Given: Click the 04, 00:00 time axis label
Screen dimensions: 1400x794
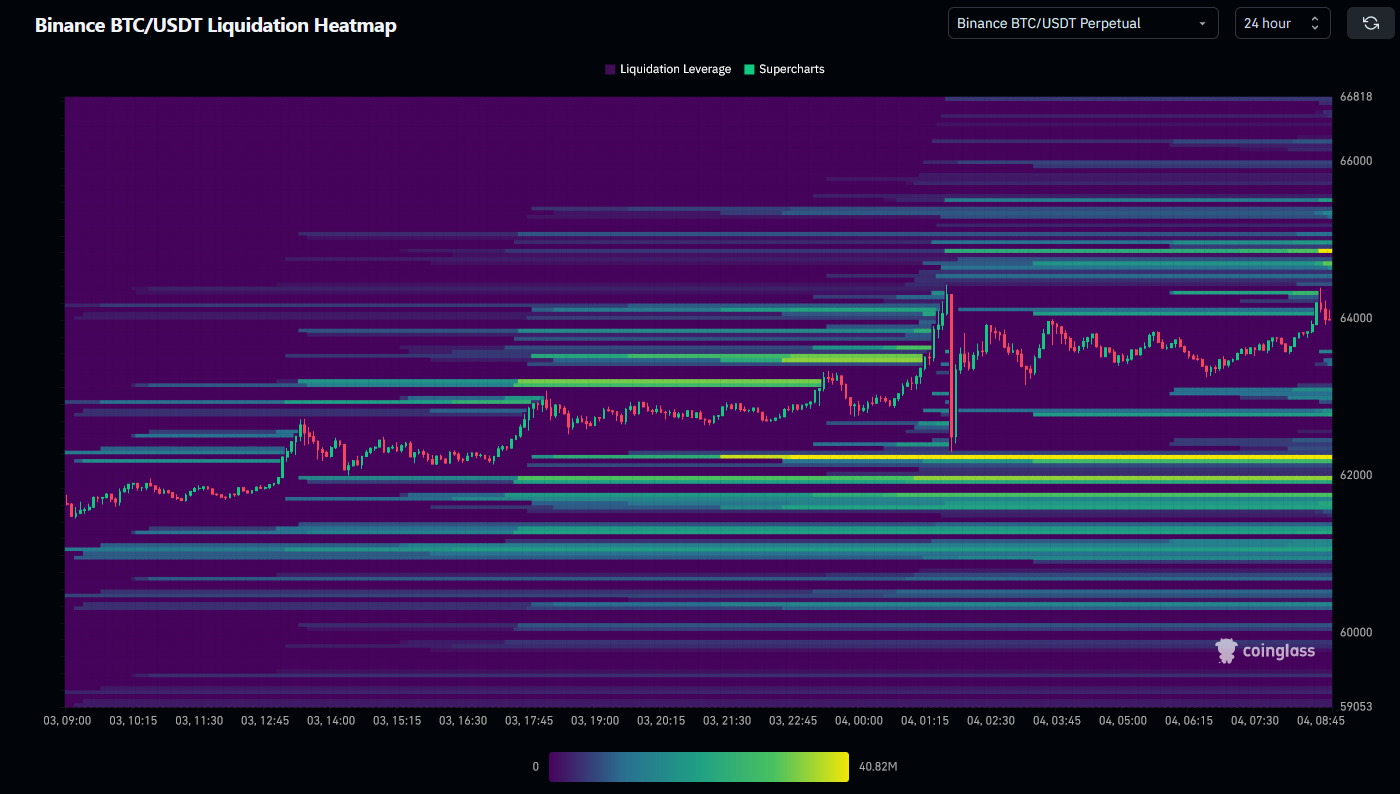Looking at the screenshot, I should coord(859,720).
